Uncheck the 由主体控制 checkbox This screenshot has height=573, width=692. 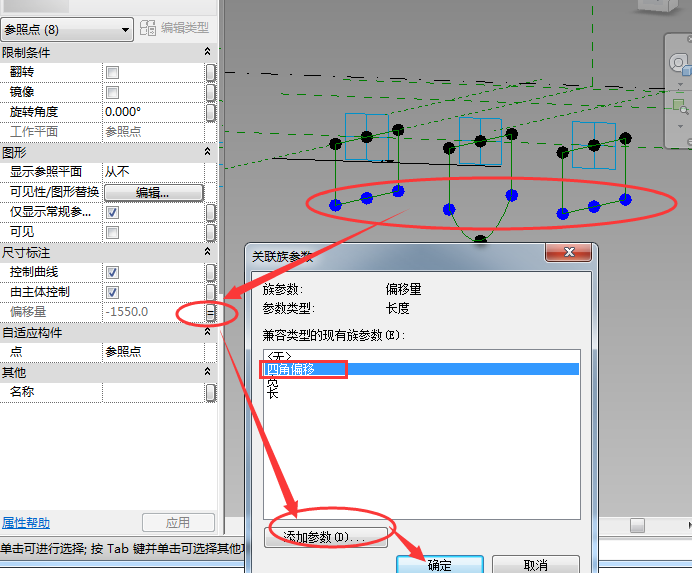[x=113, y=292]
